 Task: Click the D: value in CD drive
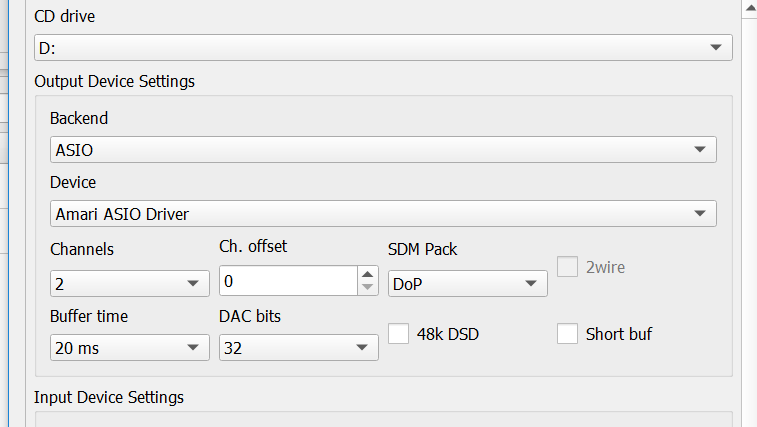(x=48, y=48)
